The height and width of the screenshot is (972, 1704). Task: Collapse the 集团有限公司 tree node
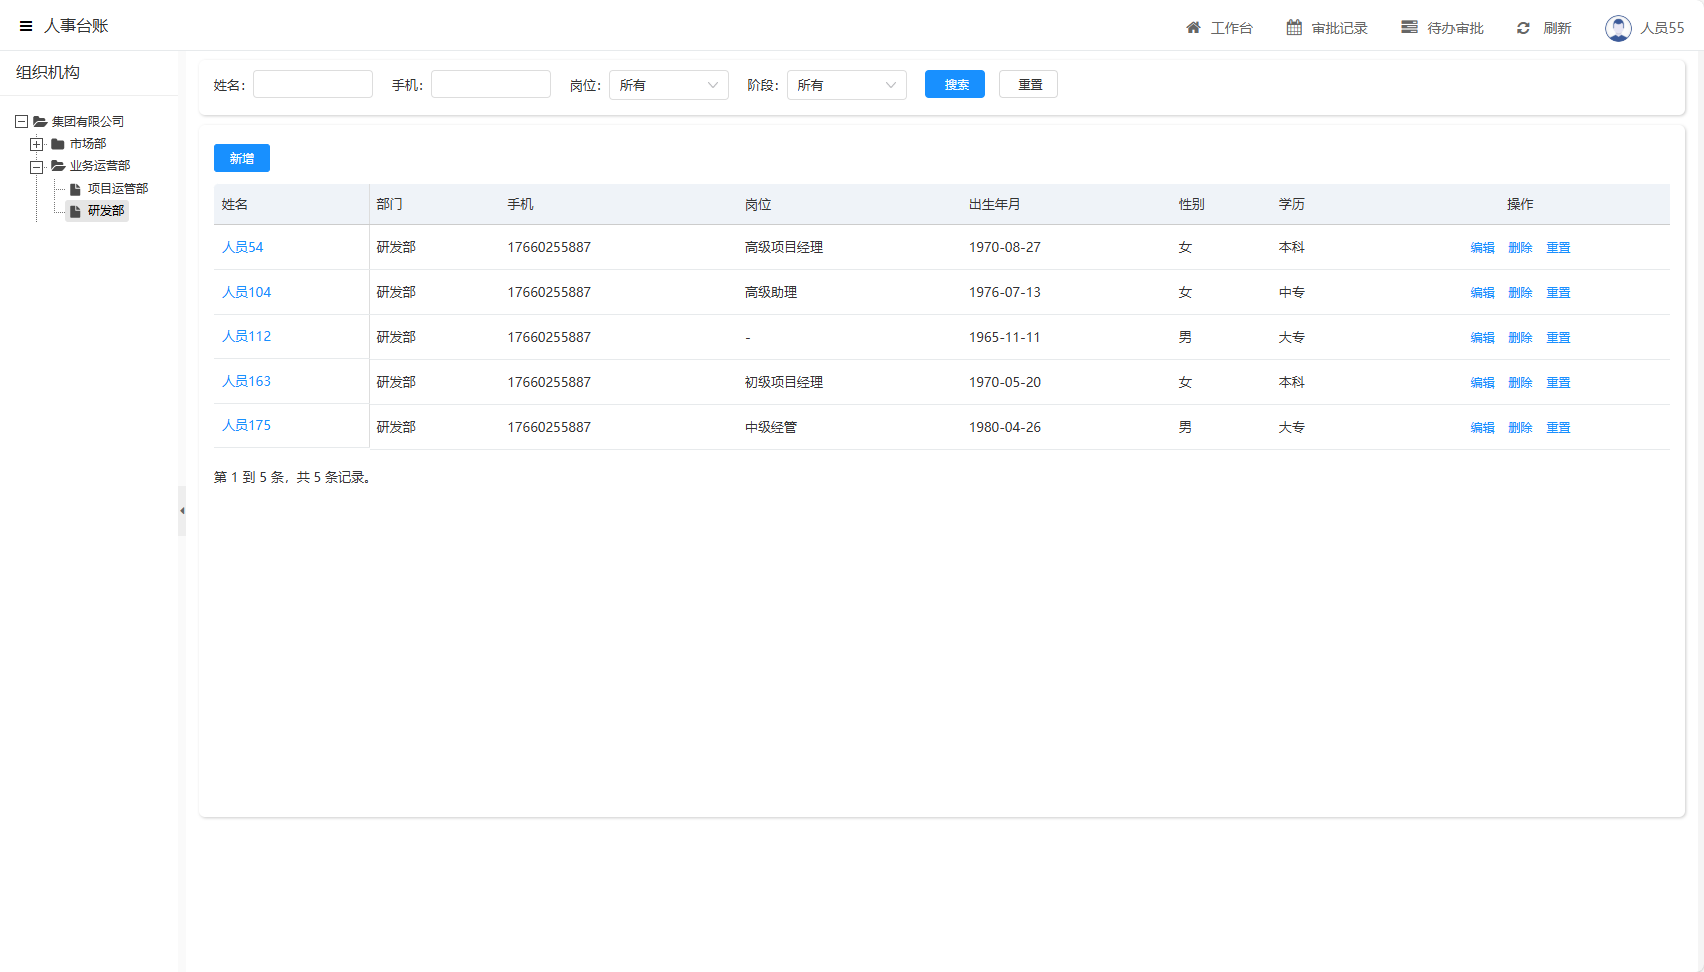21,122
